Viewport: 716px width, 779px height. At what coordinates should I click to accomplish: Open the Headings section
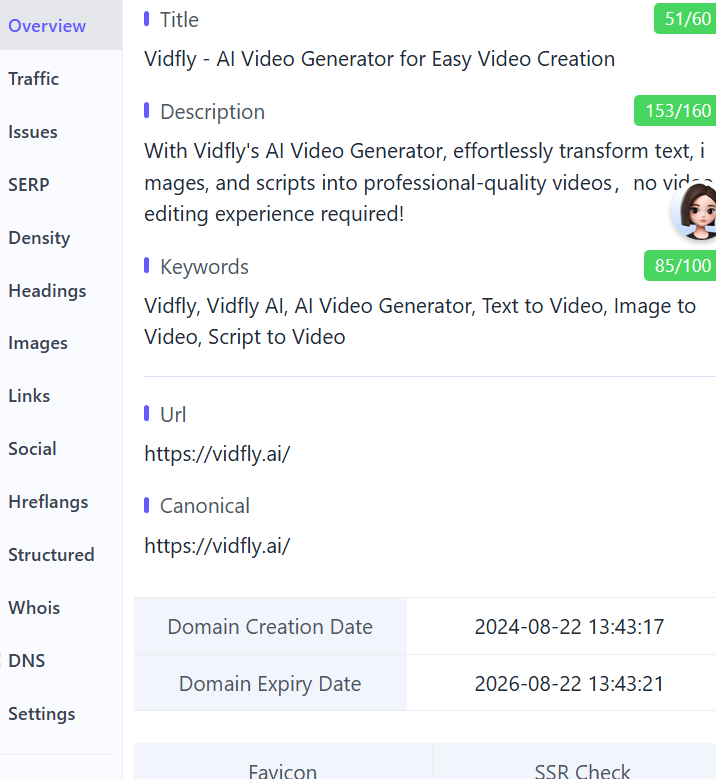(x=47, y=291)
